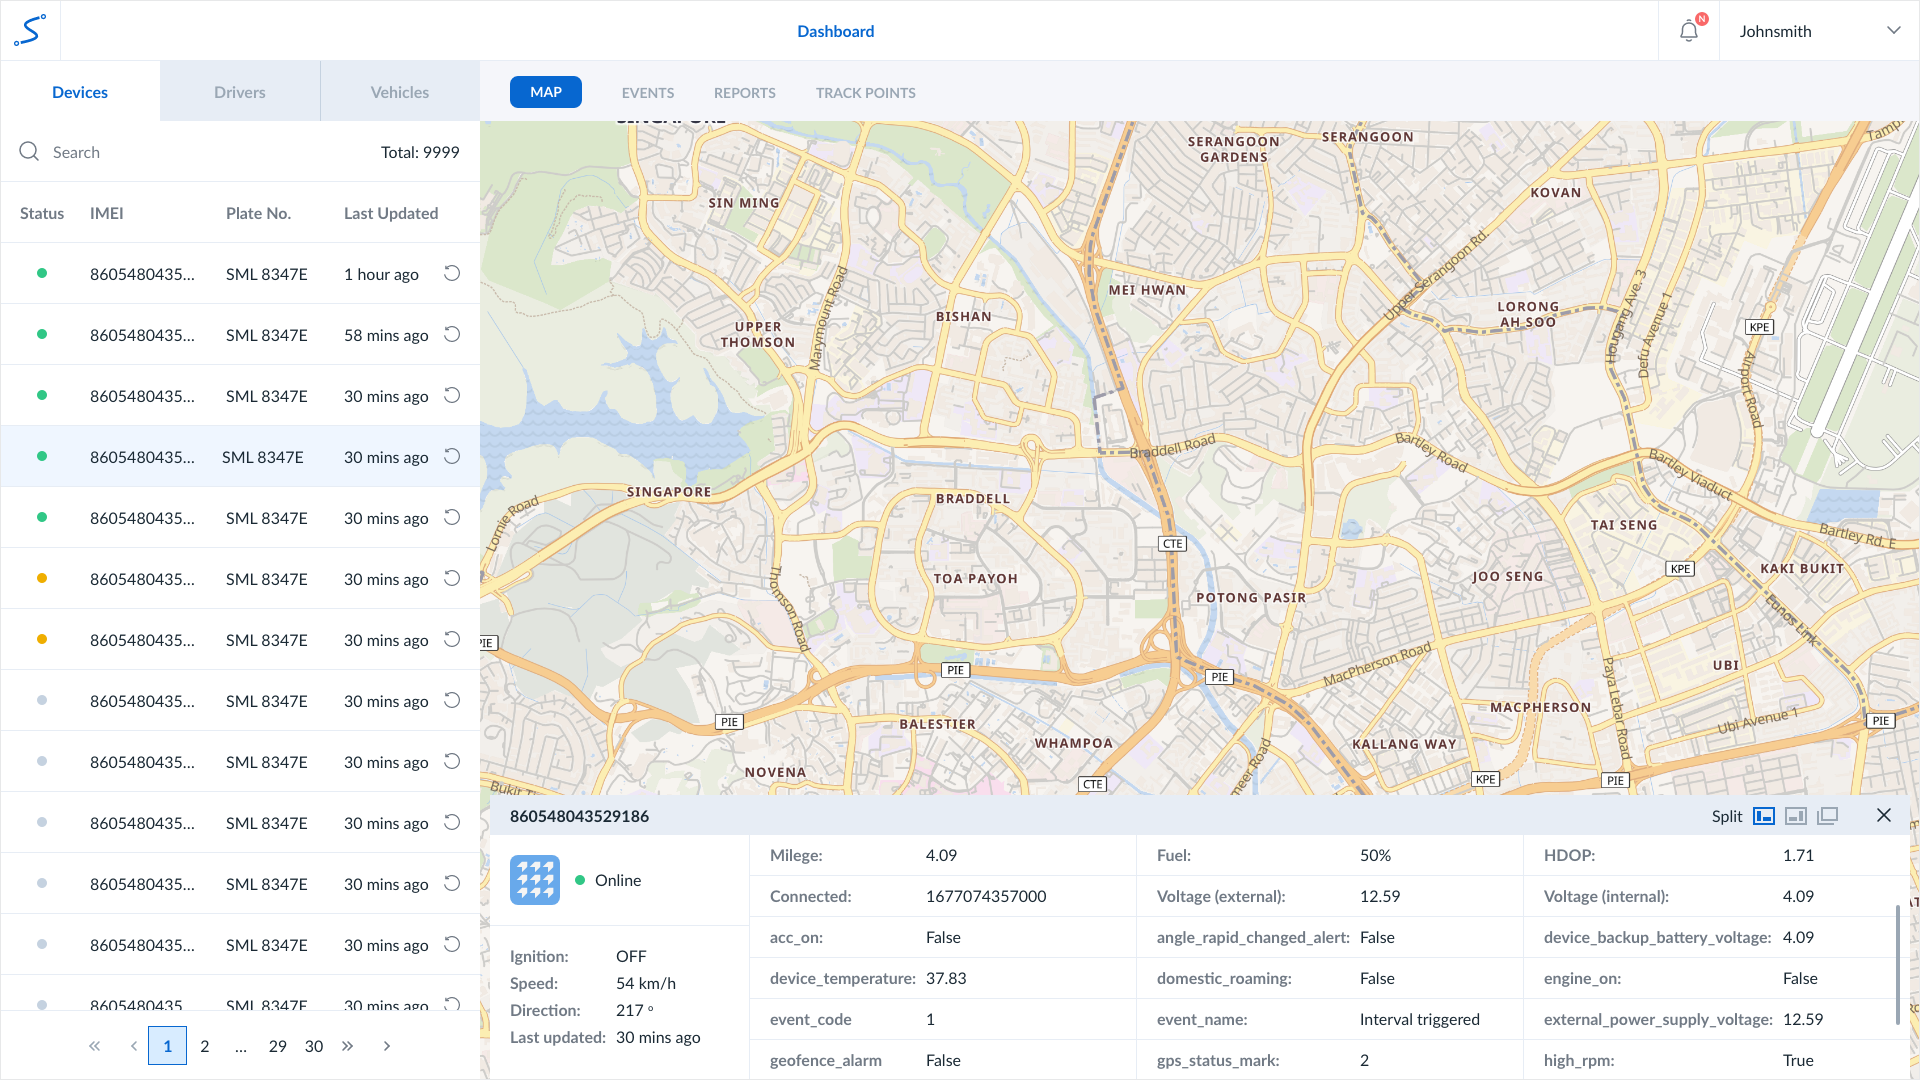
Task: Close the device details panel
Action: (1884, 815)
